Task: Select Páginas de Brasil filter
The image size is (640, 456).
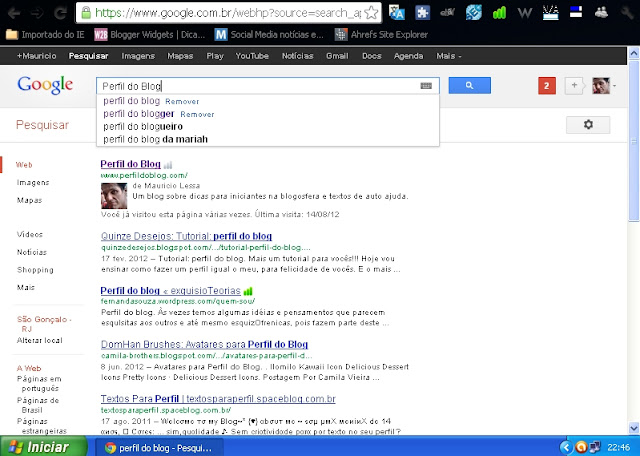Action: (x=38, y=405)
